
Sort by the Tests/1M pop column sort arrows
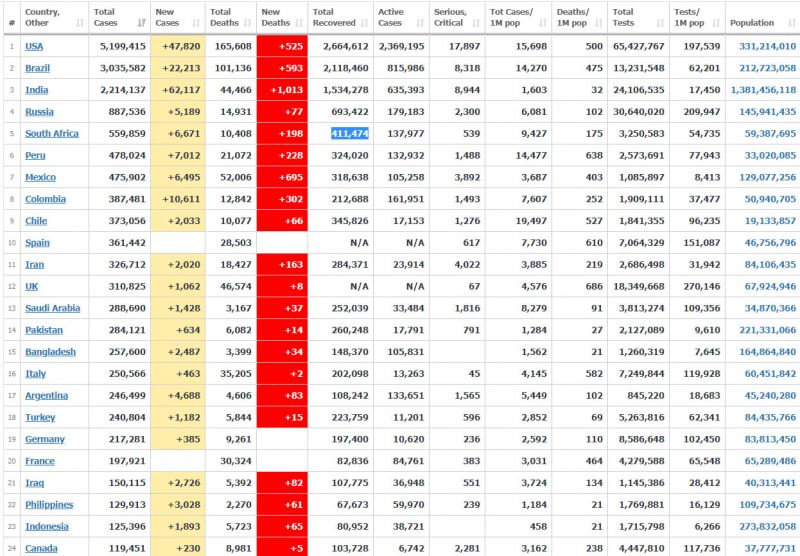tap(716, 23)
